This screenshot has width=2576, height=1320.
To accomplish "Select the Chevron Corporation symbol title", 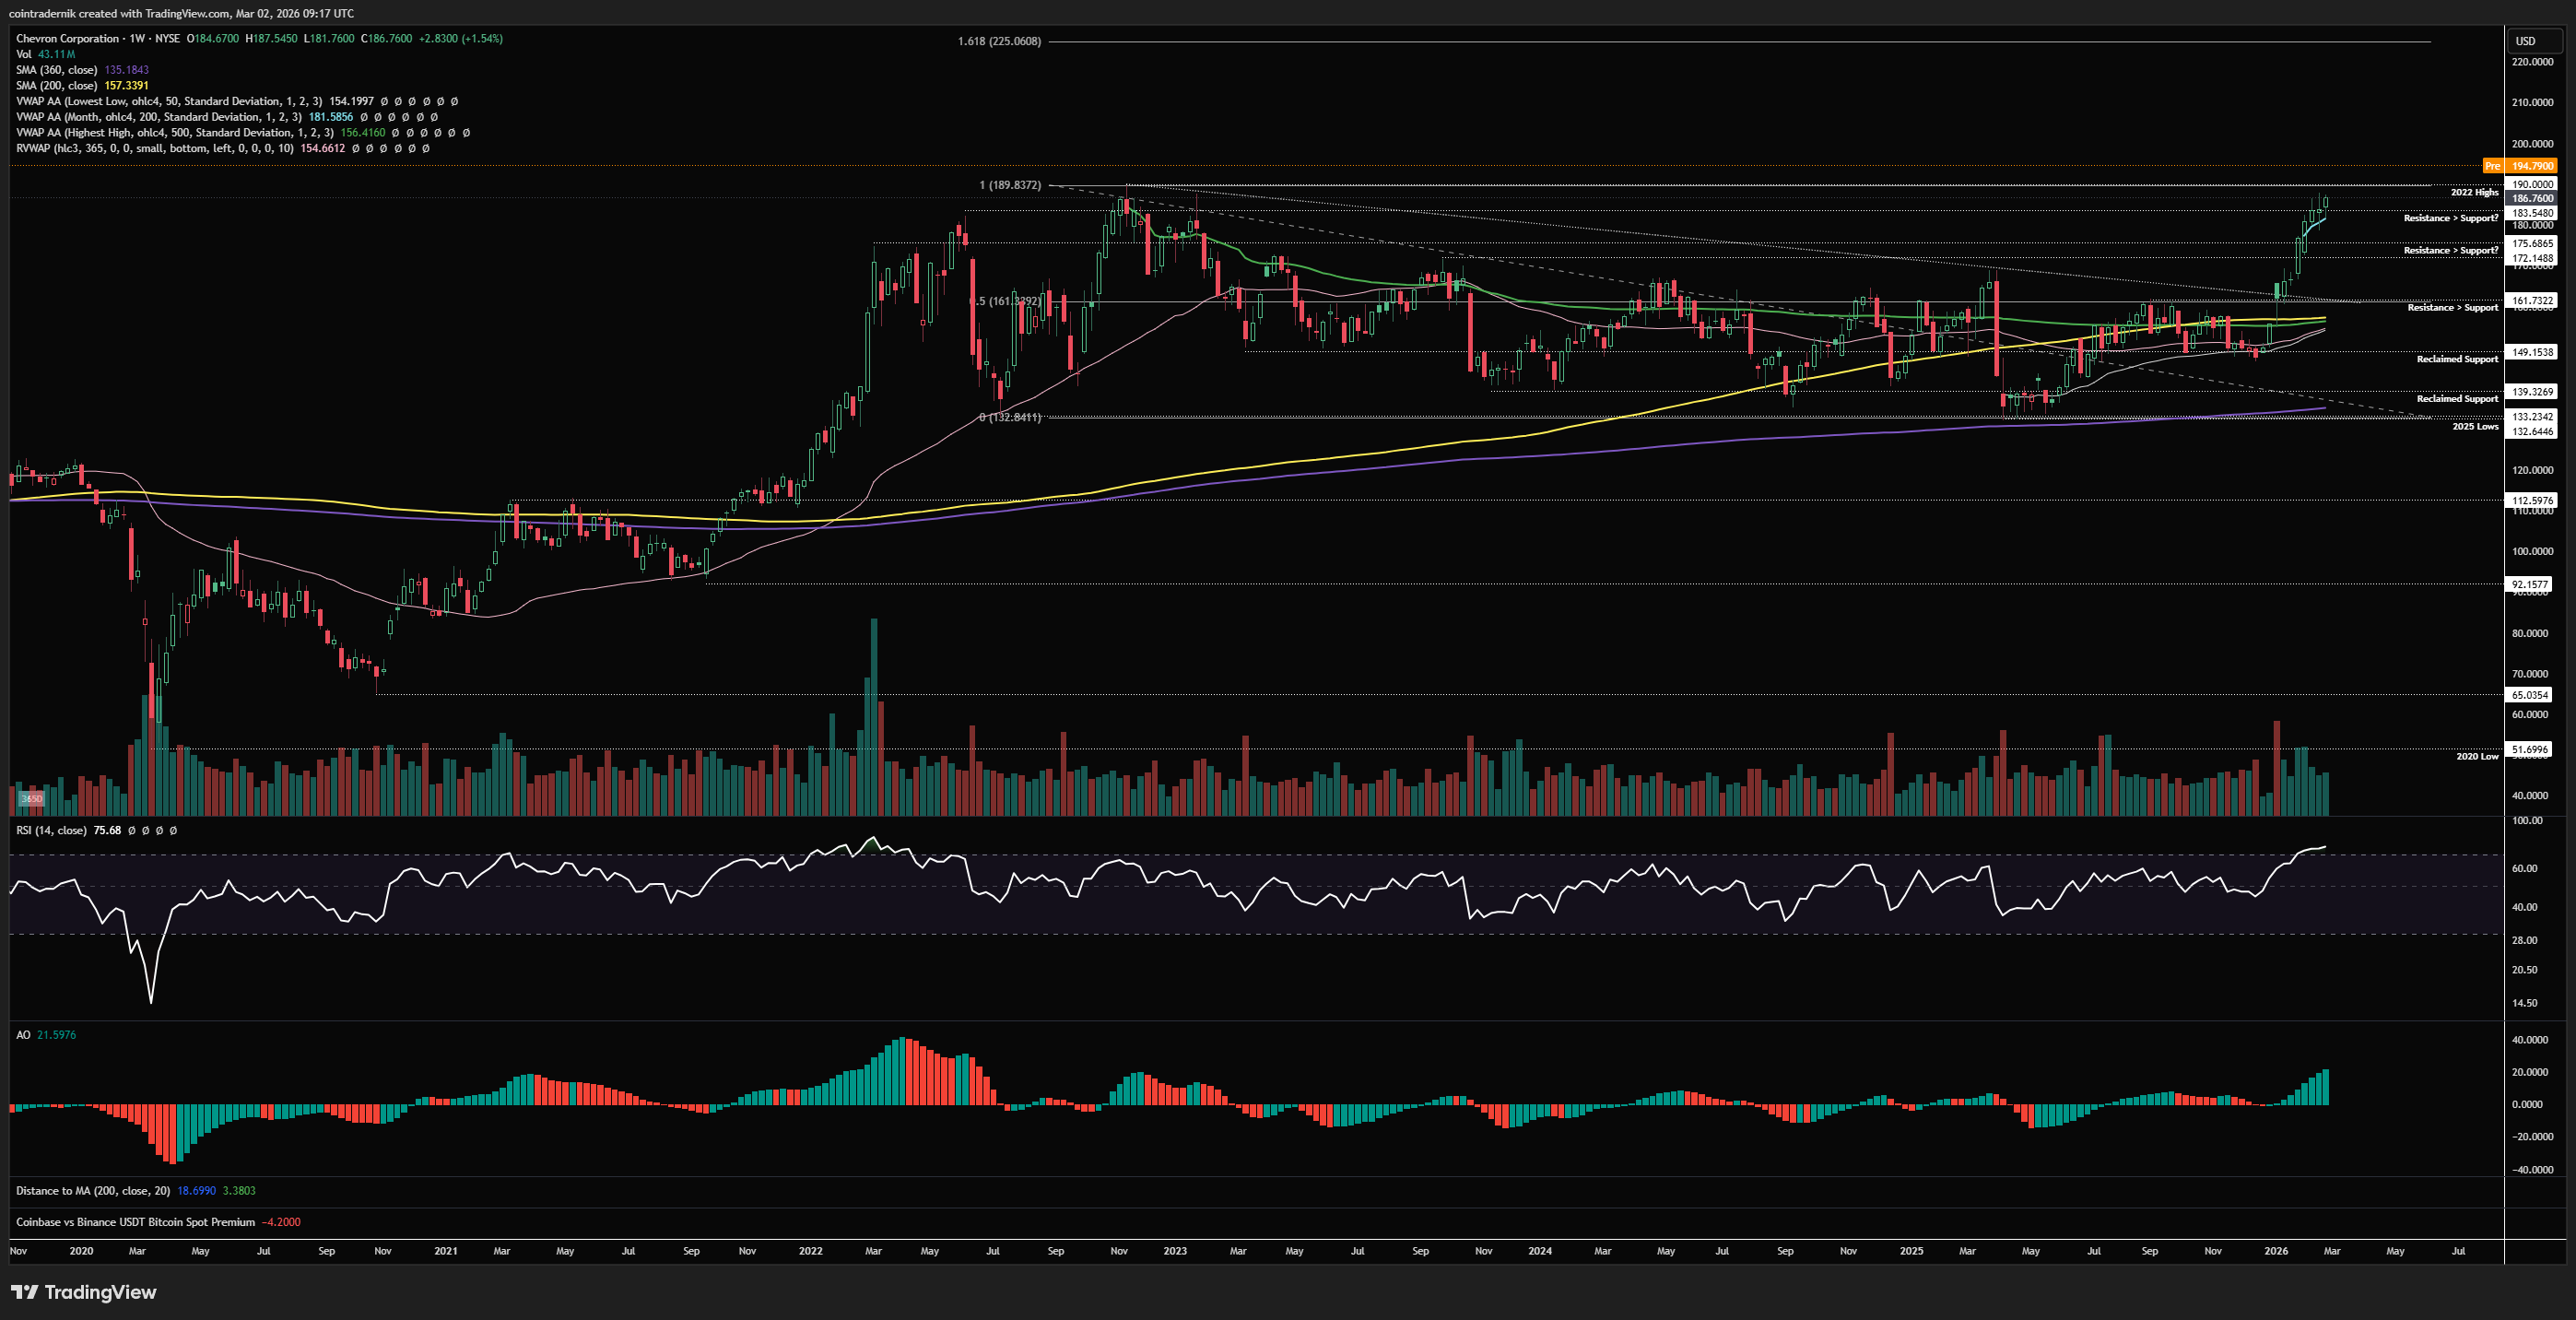I will [x=67, y=38].
